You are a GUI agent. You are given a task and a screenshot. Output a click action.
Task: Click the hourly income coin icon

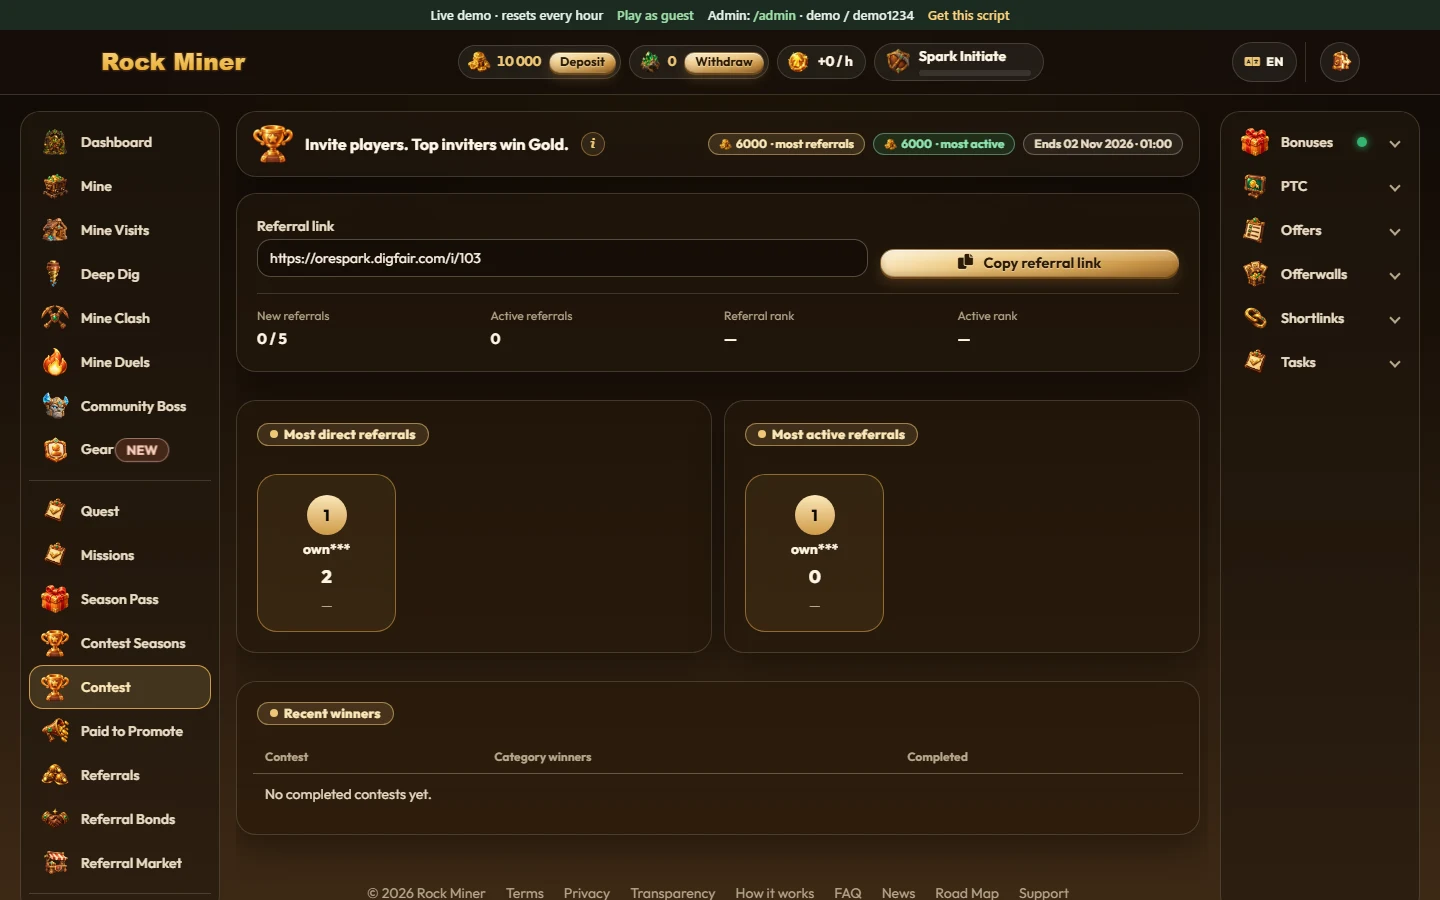click(798, 62)
